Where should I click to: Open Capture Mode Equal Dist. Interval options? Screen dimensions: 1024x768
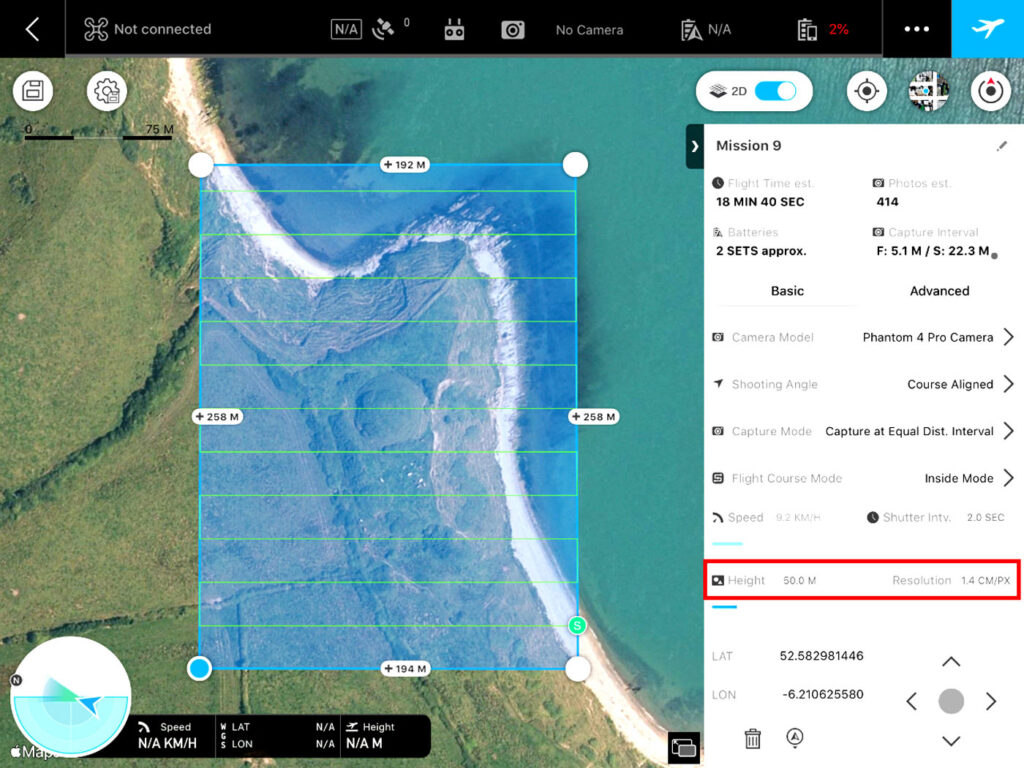pos(862,431)
